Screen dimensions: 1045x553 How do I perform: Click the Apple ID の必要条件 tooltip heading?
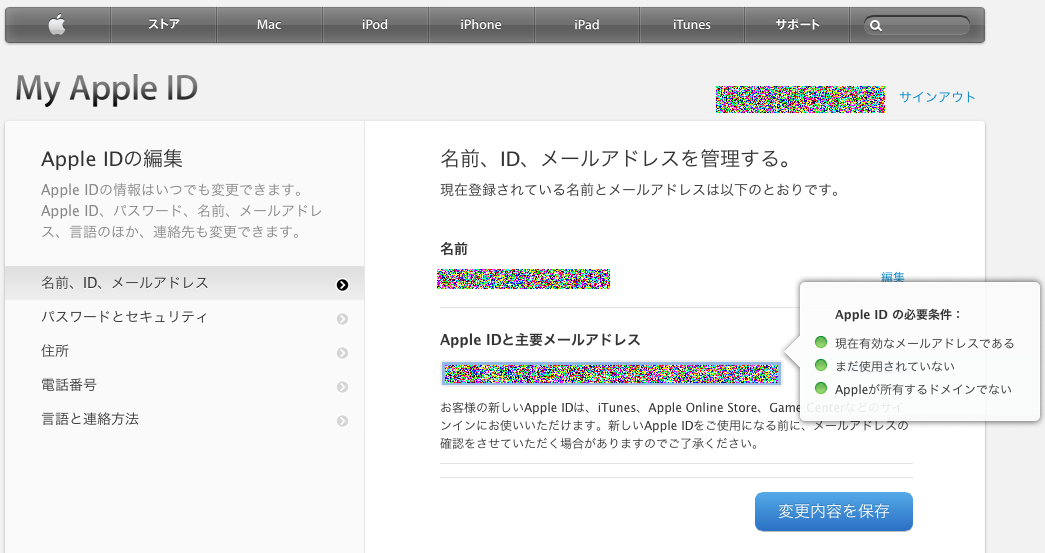coord(898,314)
